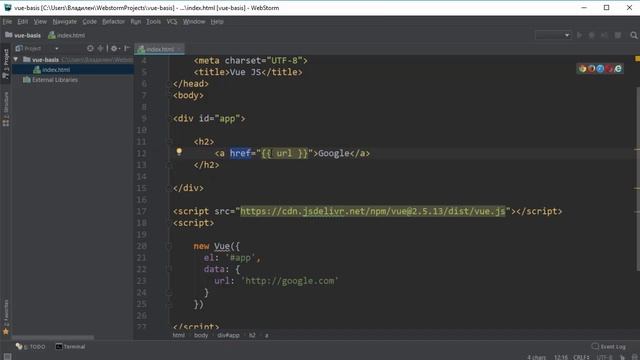Screen dimensions: 640x360
Task: Open the File menu
Action: point(7,22)
